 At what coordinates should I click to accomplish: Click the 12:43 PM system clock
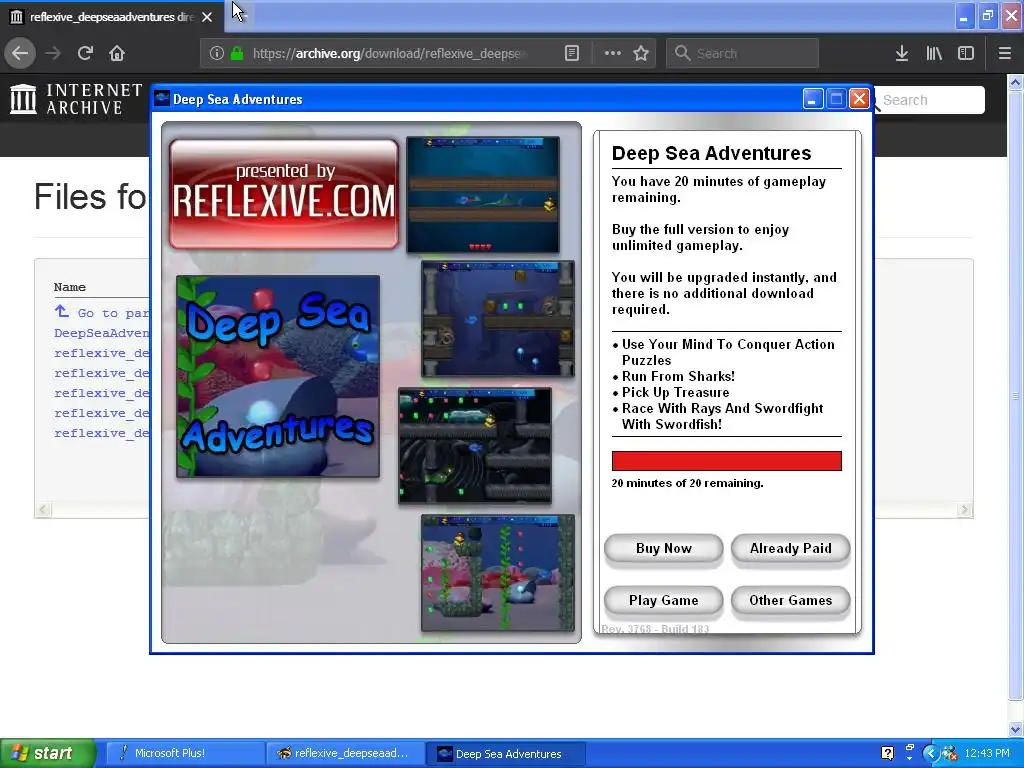pyautogui.click(x=987, y=753)
